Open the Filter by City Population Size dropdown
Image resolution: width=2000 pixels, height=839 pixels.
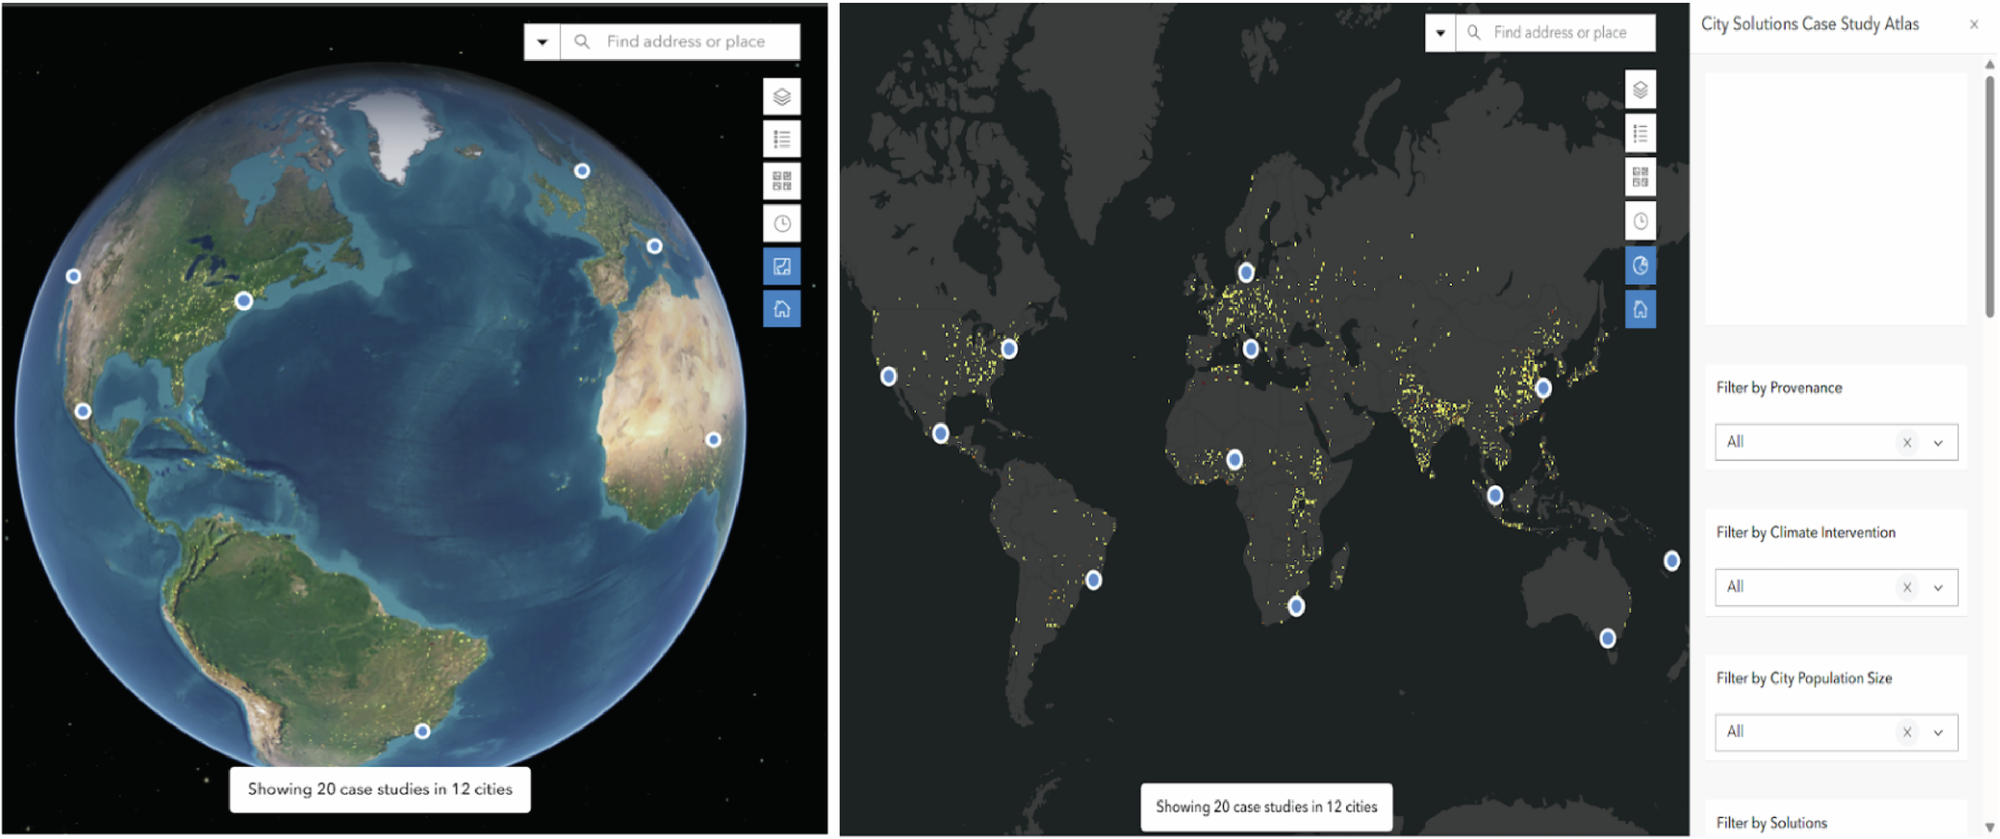tap(1836, 732)
